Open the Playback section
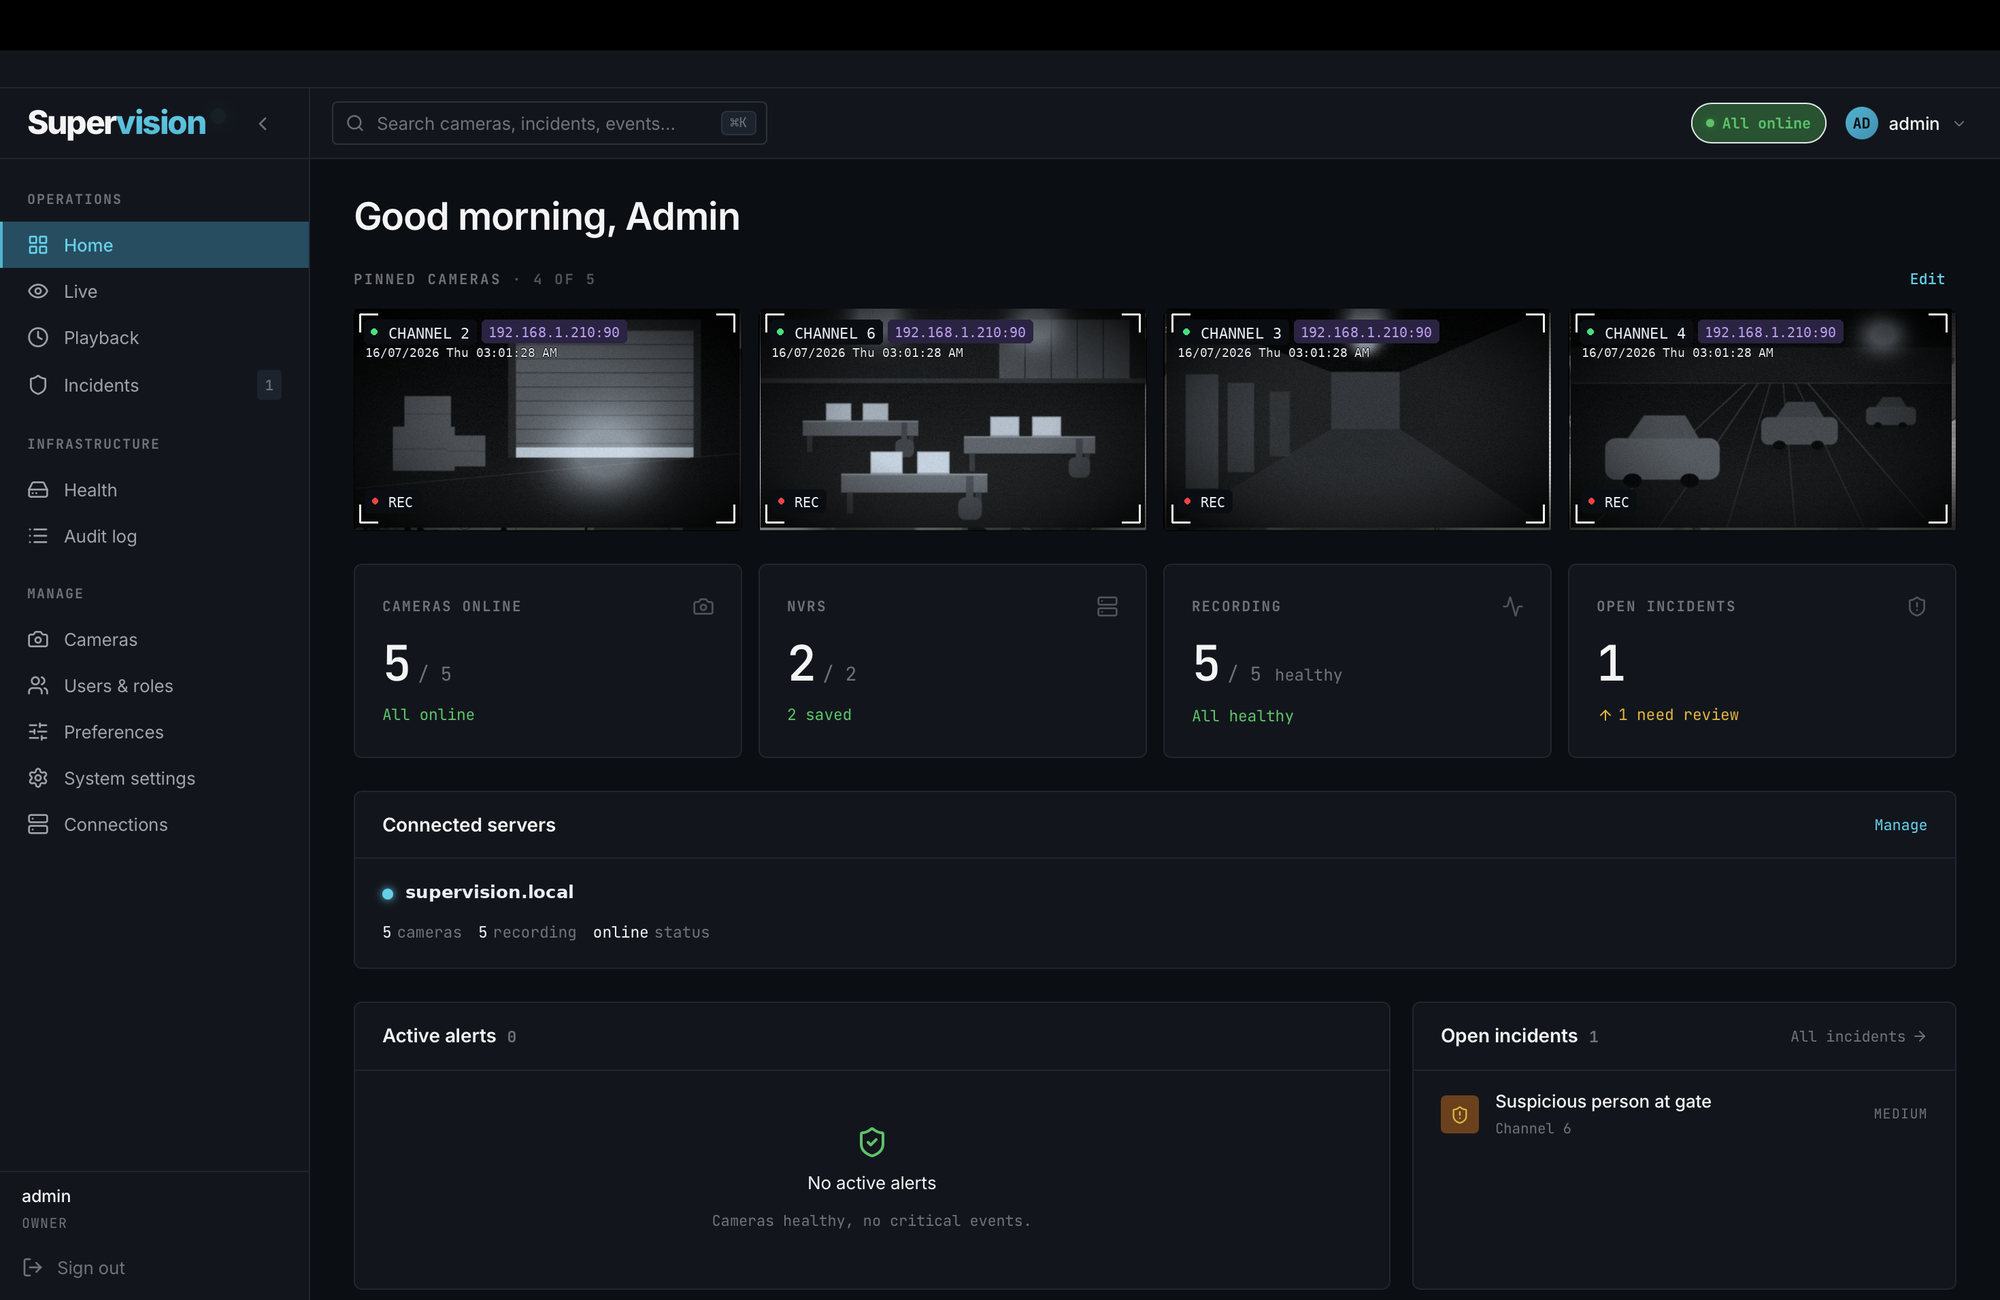The width and height of the screenshot is (2000, 1300). point(155,338)
